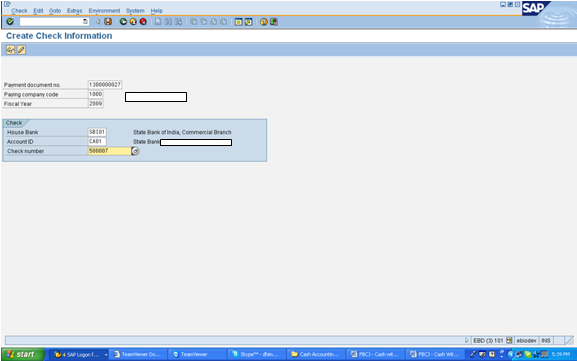Open the Goto menu
The image size is (577, 361).
pos(55,11)
